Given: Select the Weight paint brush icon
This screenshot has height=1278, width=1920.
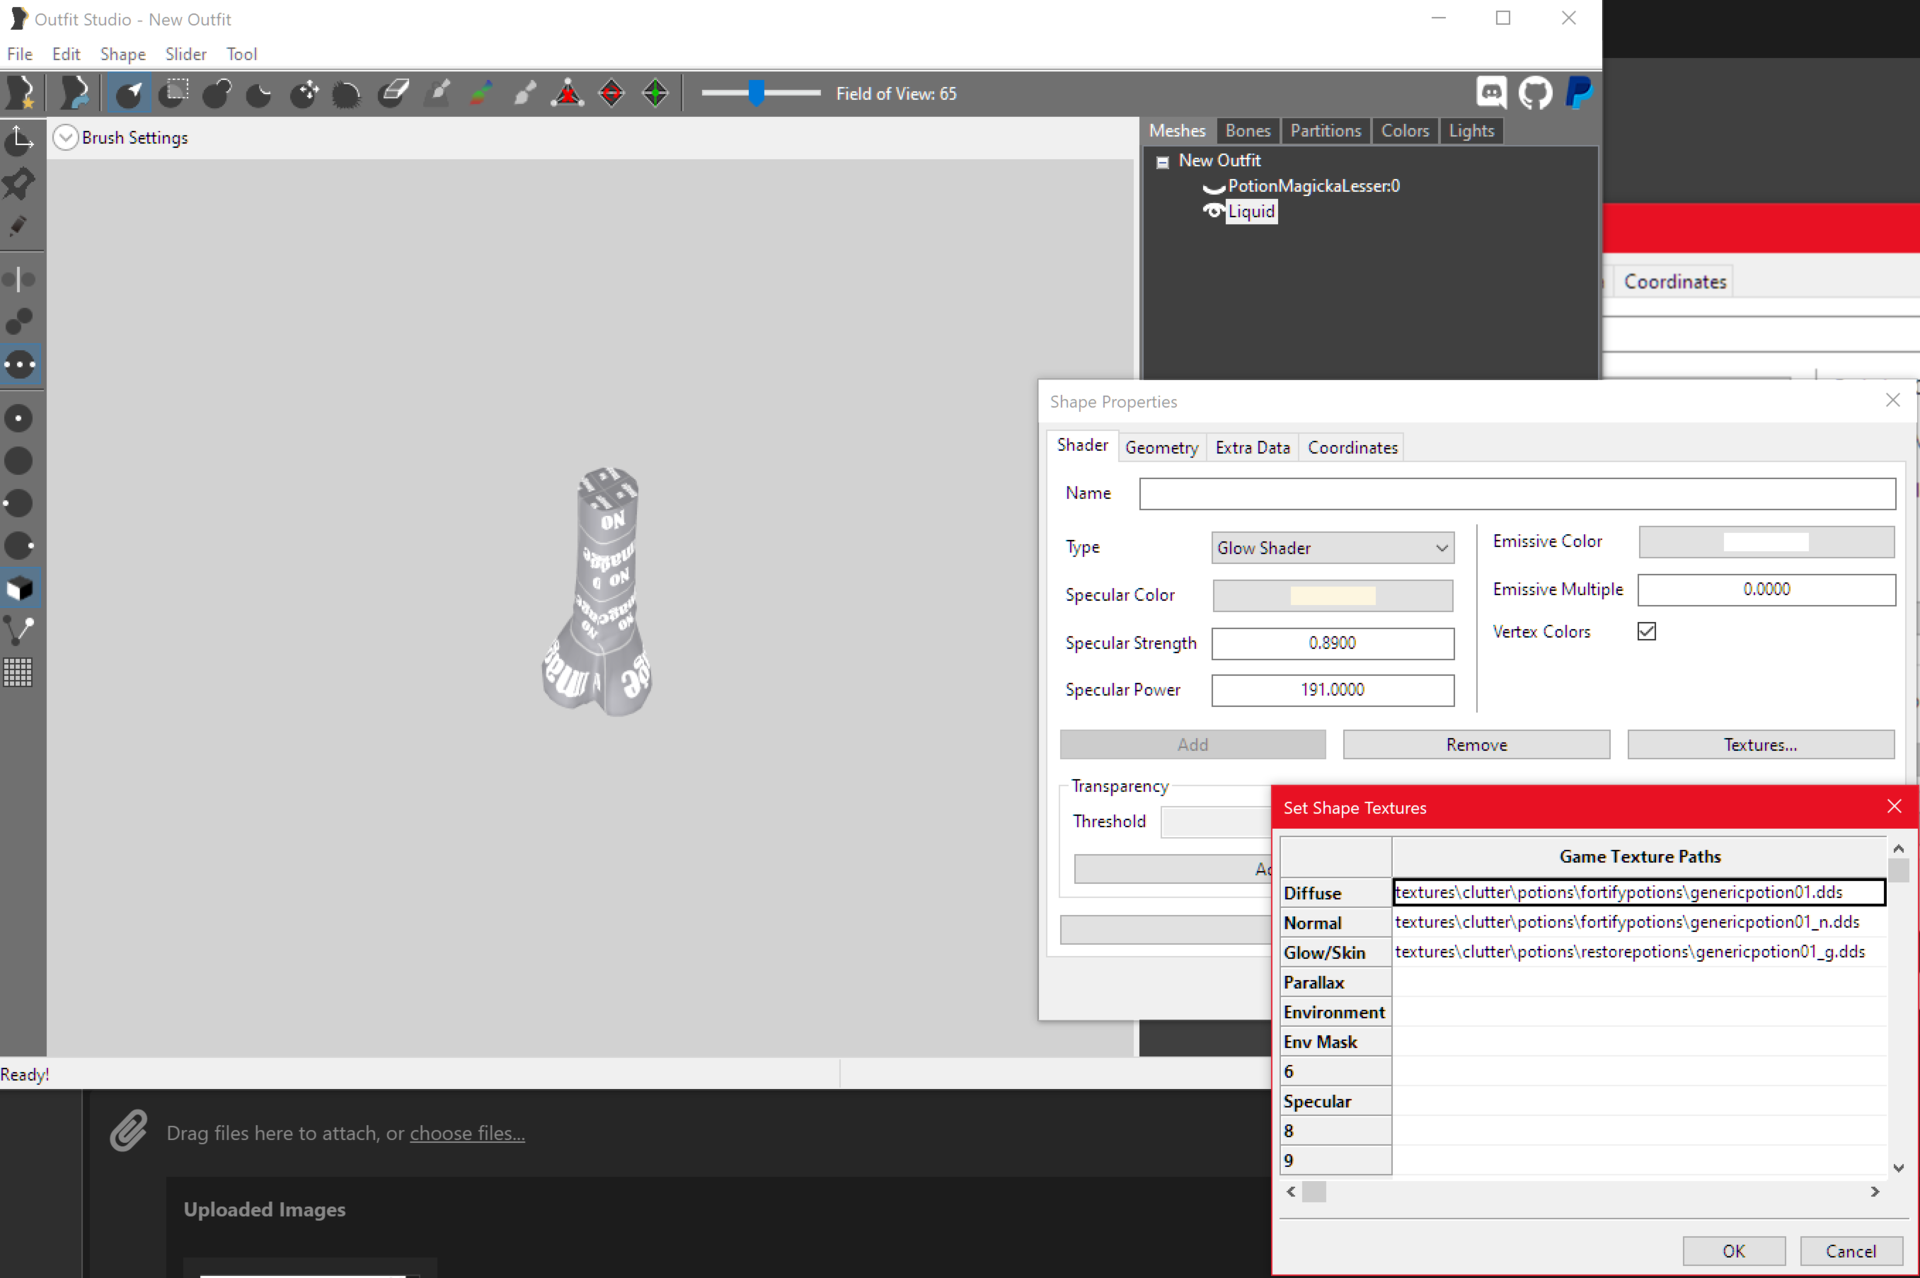Looking at the screenshot, I should [x=439, y=93].
